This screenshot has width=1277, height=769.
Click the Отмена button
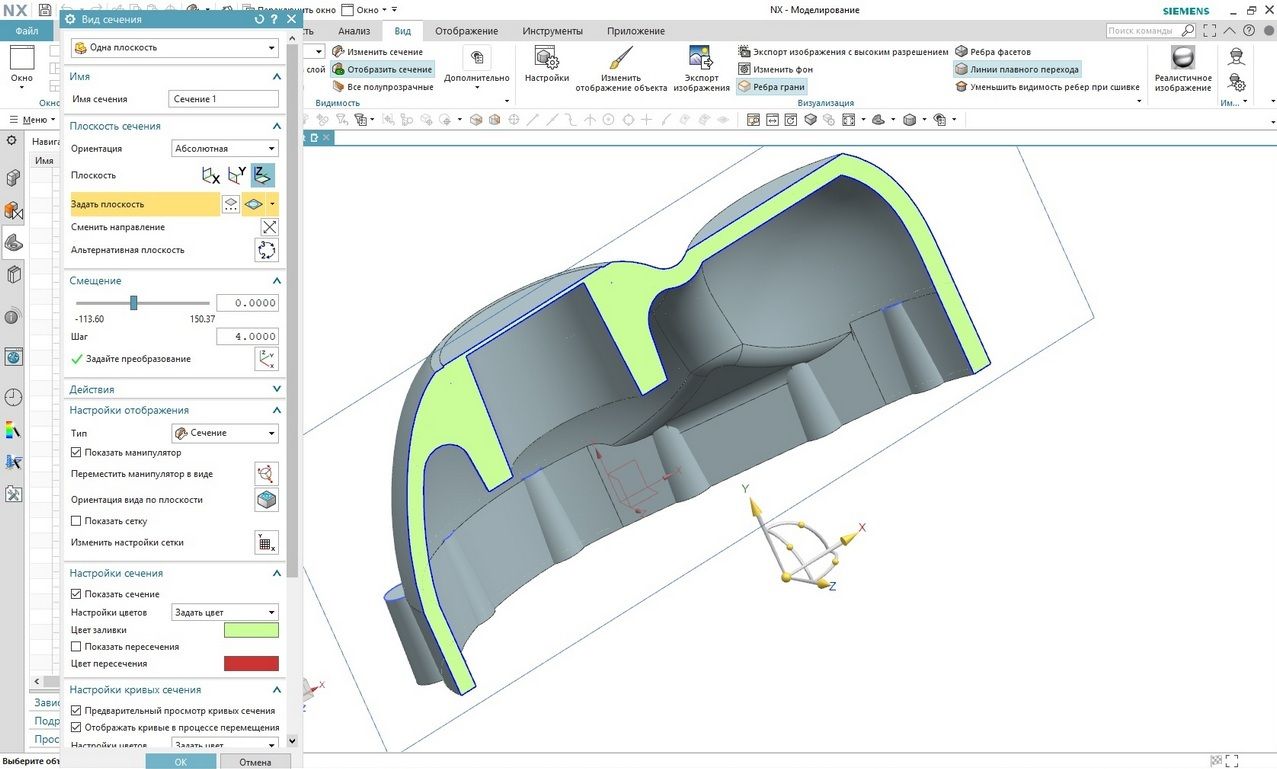click(255, 762)
